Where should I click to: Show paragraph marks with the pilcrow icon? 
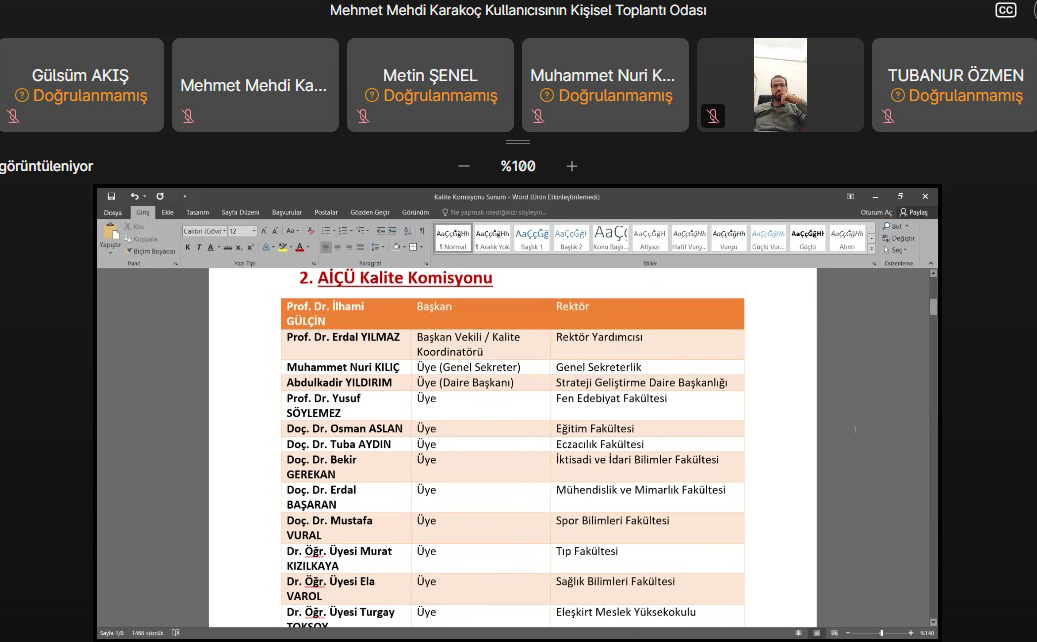(x=422, y=231)
